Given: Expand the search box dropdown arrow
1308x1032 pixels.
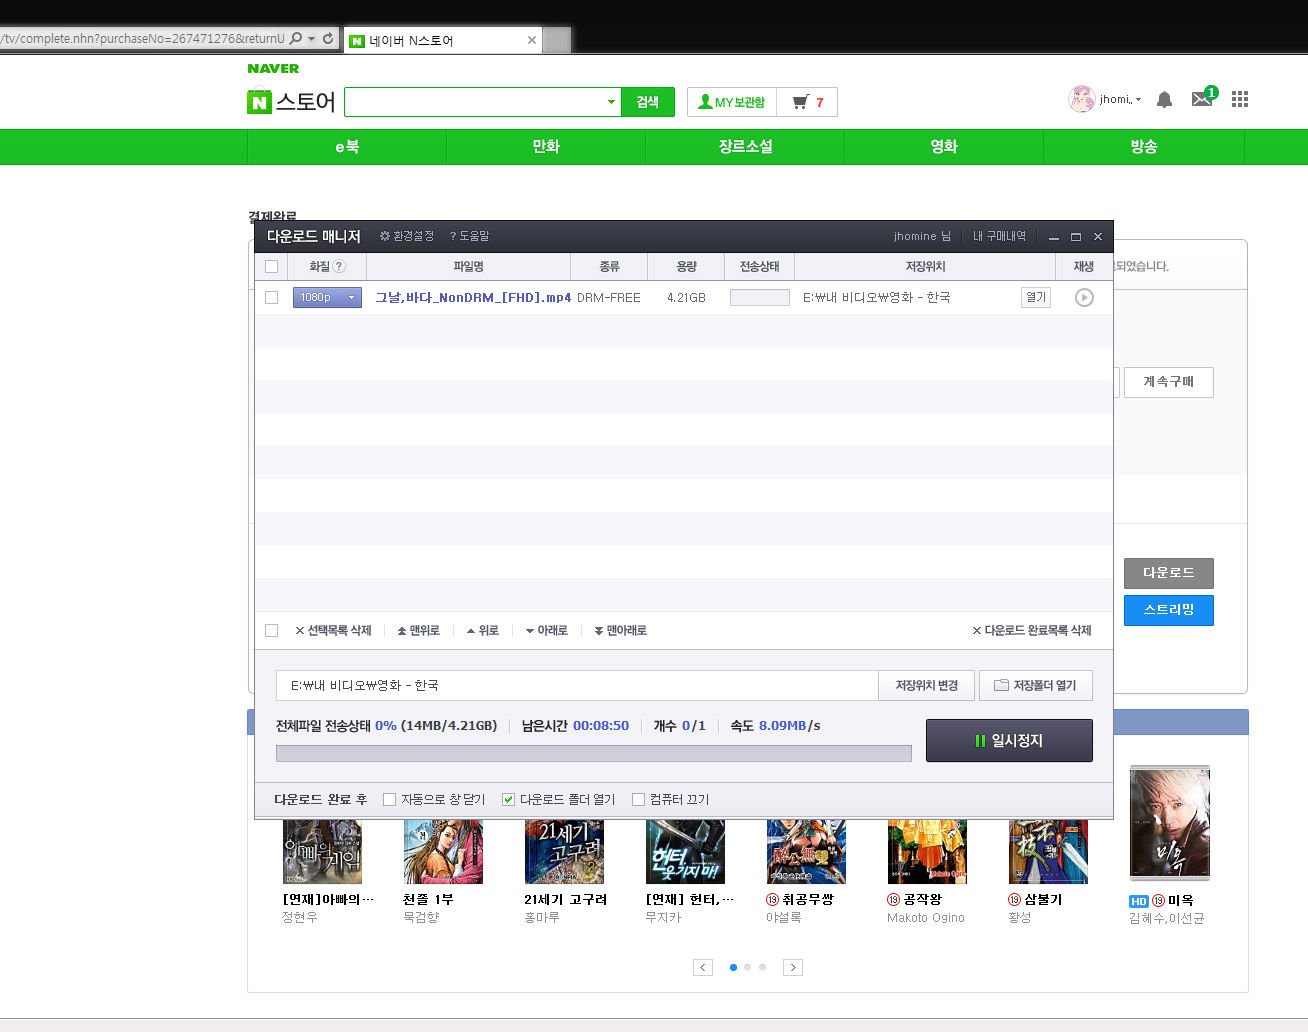Looking at the screenshot, I should point(611,102).
